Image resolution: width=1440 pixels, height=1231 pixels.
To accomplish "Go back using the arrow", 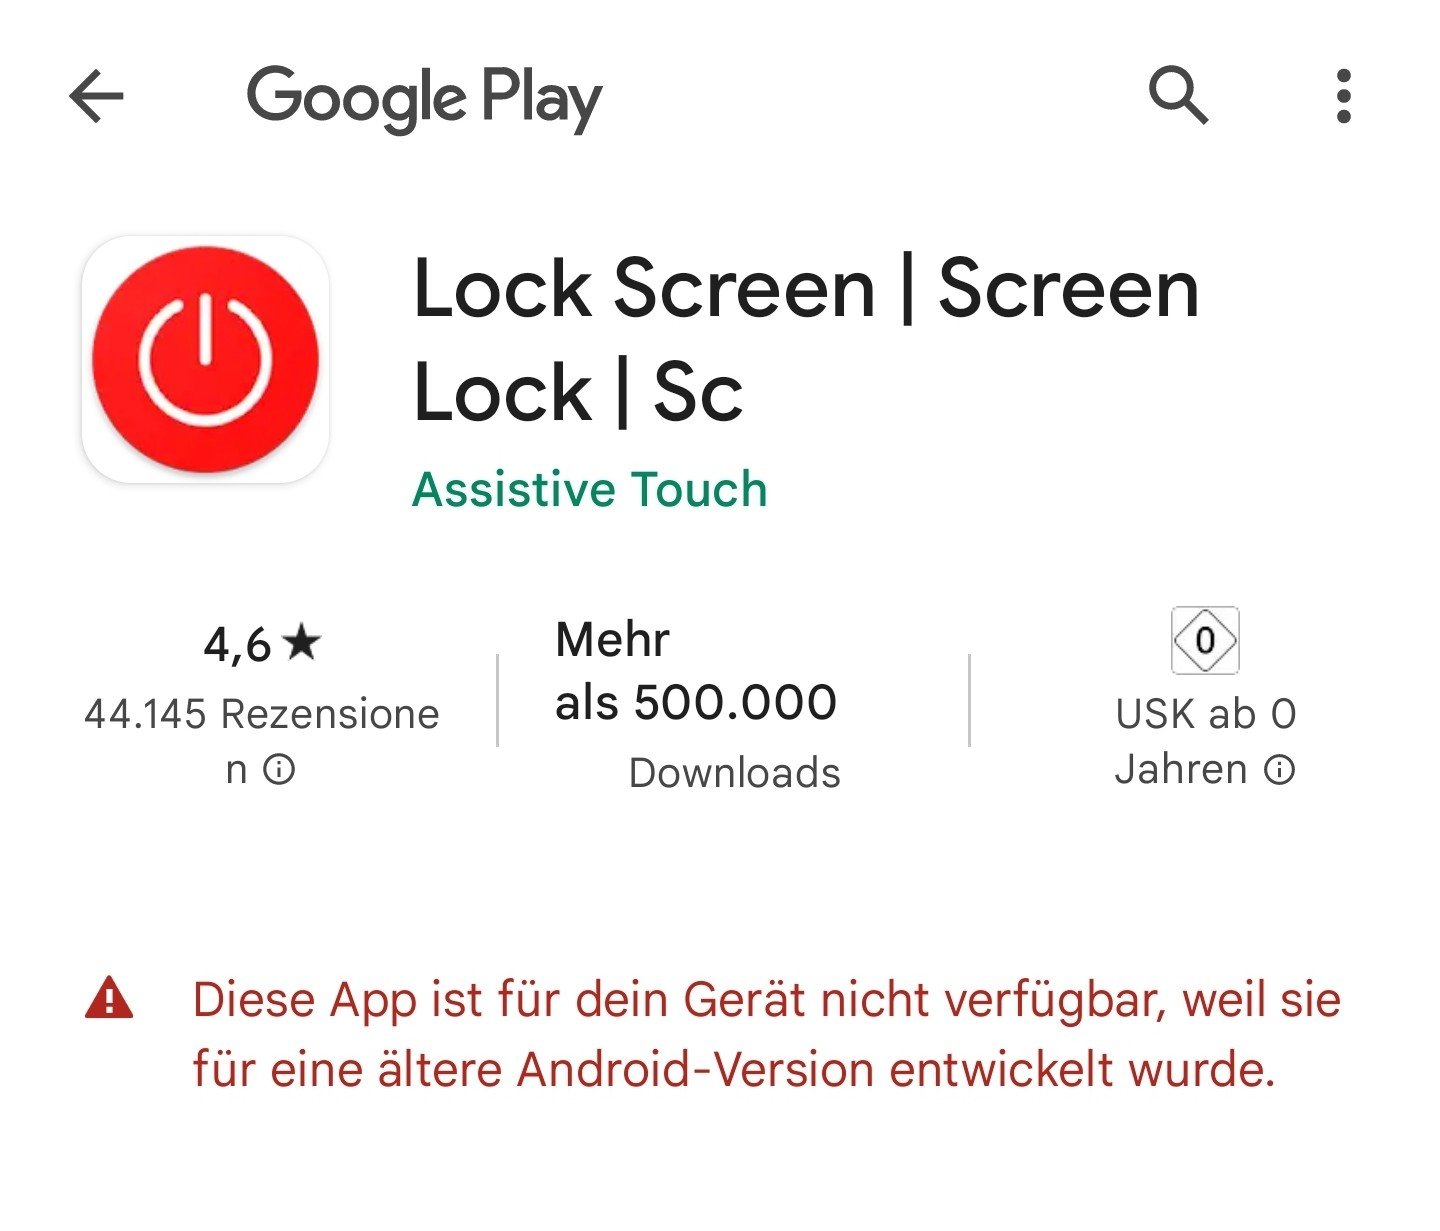I will [x=97, y=96].
